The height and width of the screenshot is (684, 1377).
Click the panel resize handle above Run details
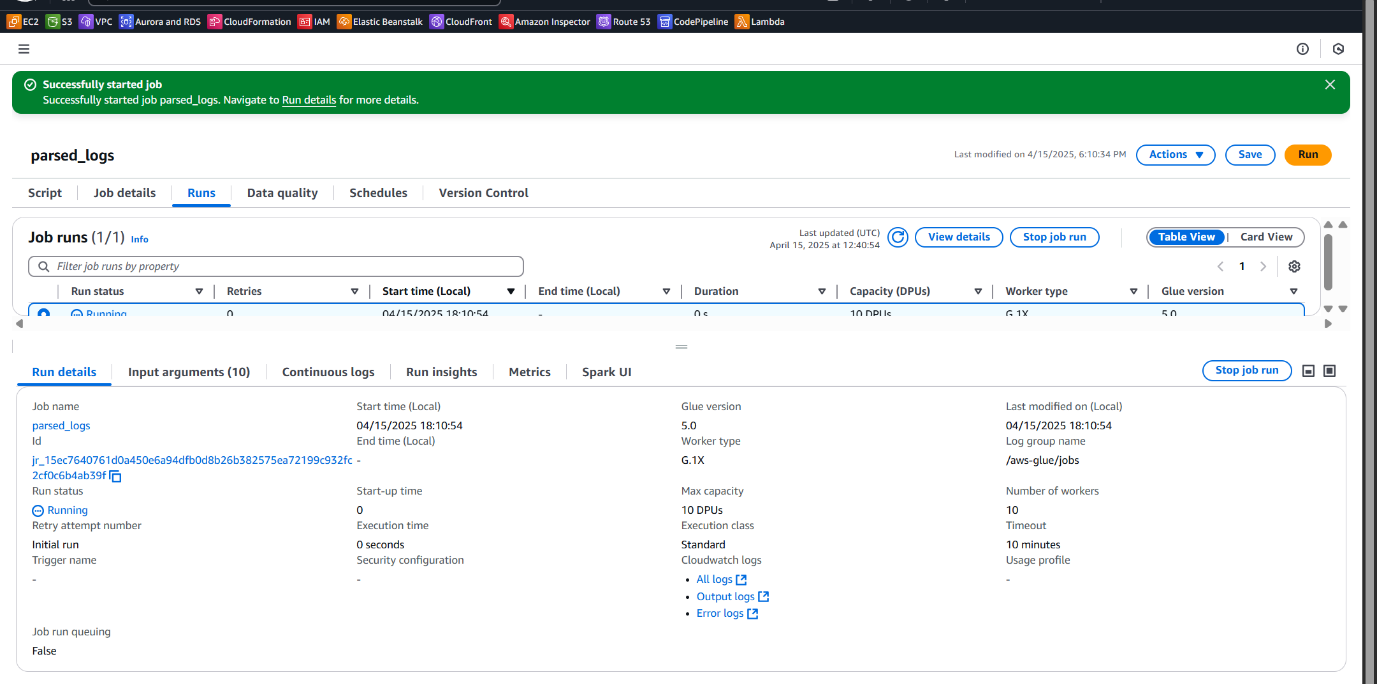682,347
